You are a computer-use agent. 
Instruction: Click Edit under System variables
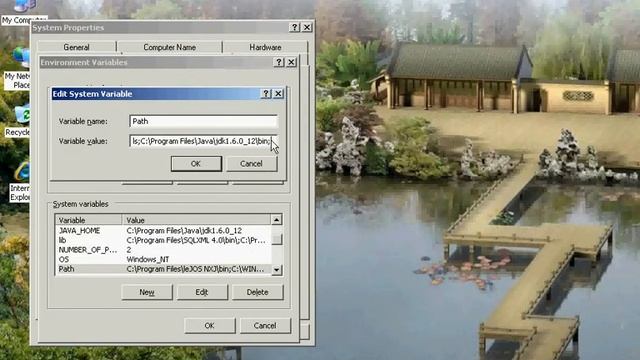point(202,292)
